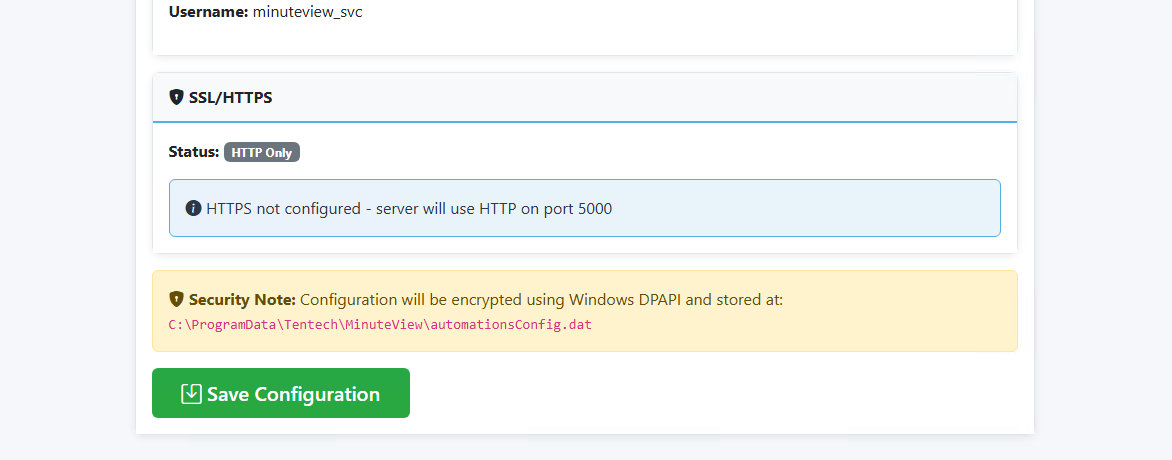The image size is (1172, 460).
Task: Click the 'HTTPS not configured' message text
Action: [x=280, y=209]
